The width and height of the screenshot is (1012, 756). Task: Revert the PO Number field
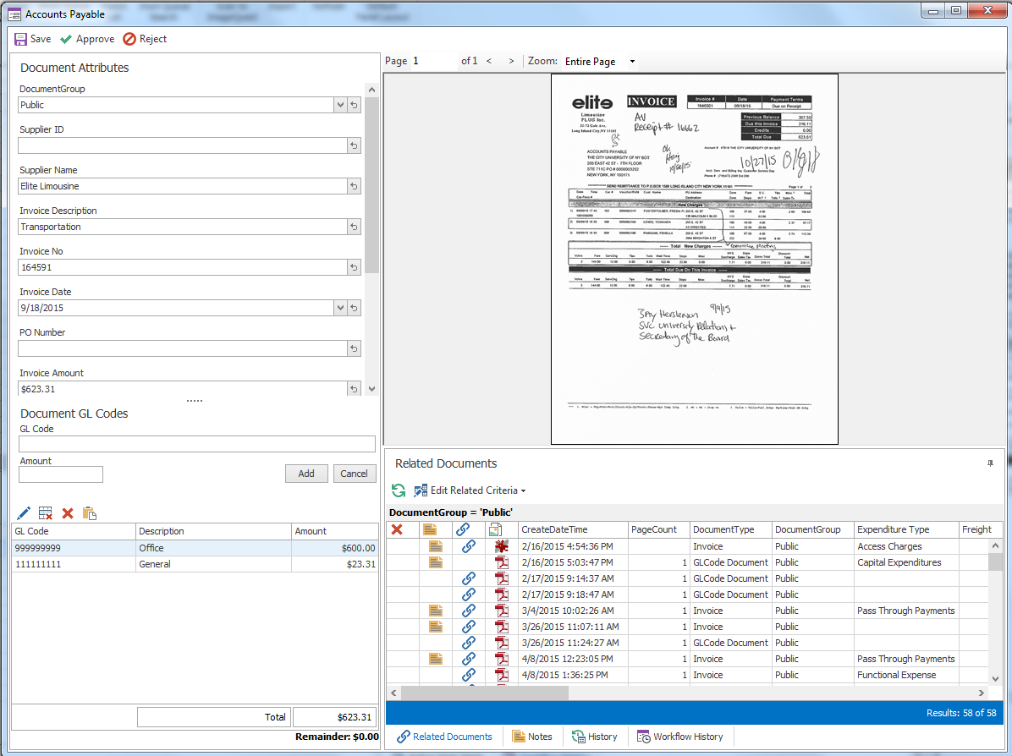click(354, 349)
